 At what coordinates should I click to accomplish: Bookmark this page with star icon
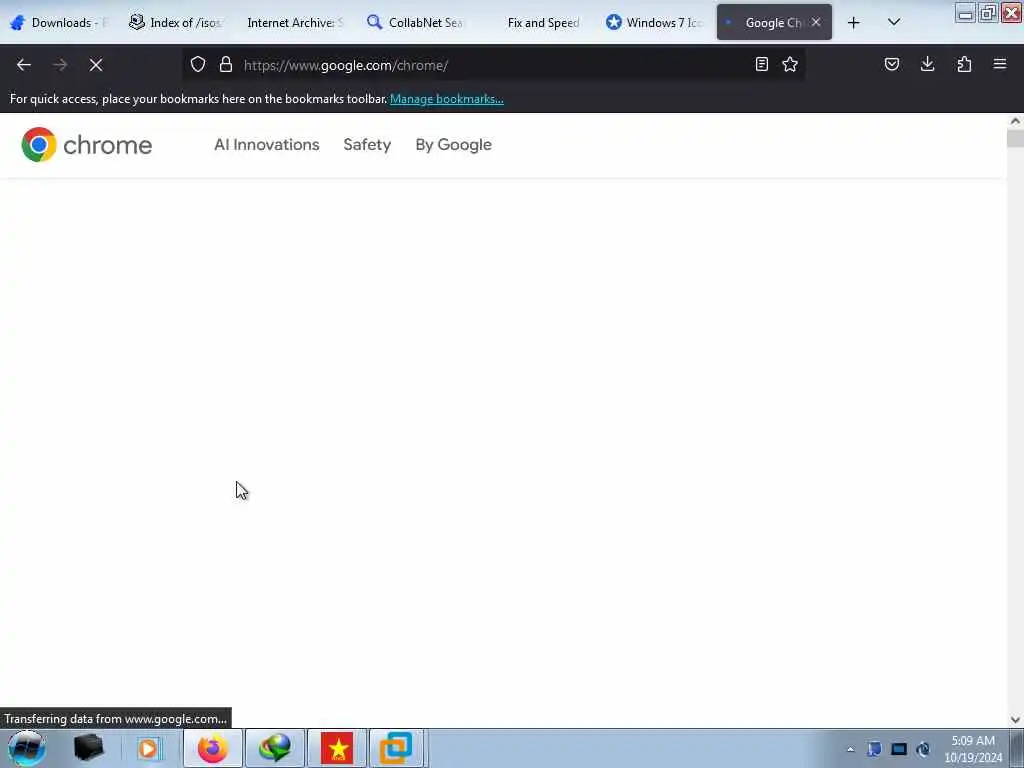tap(790, 64)
